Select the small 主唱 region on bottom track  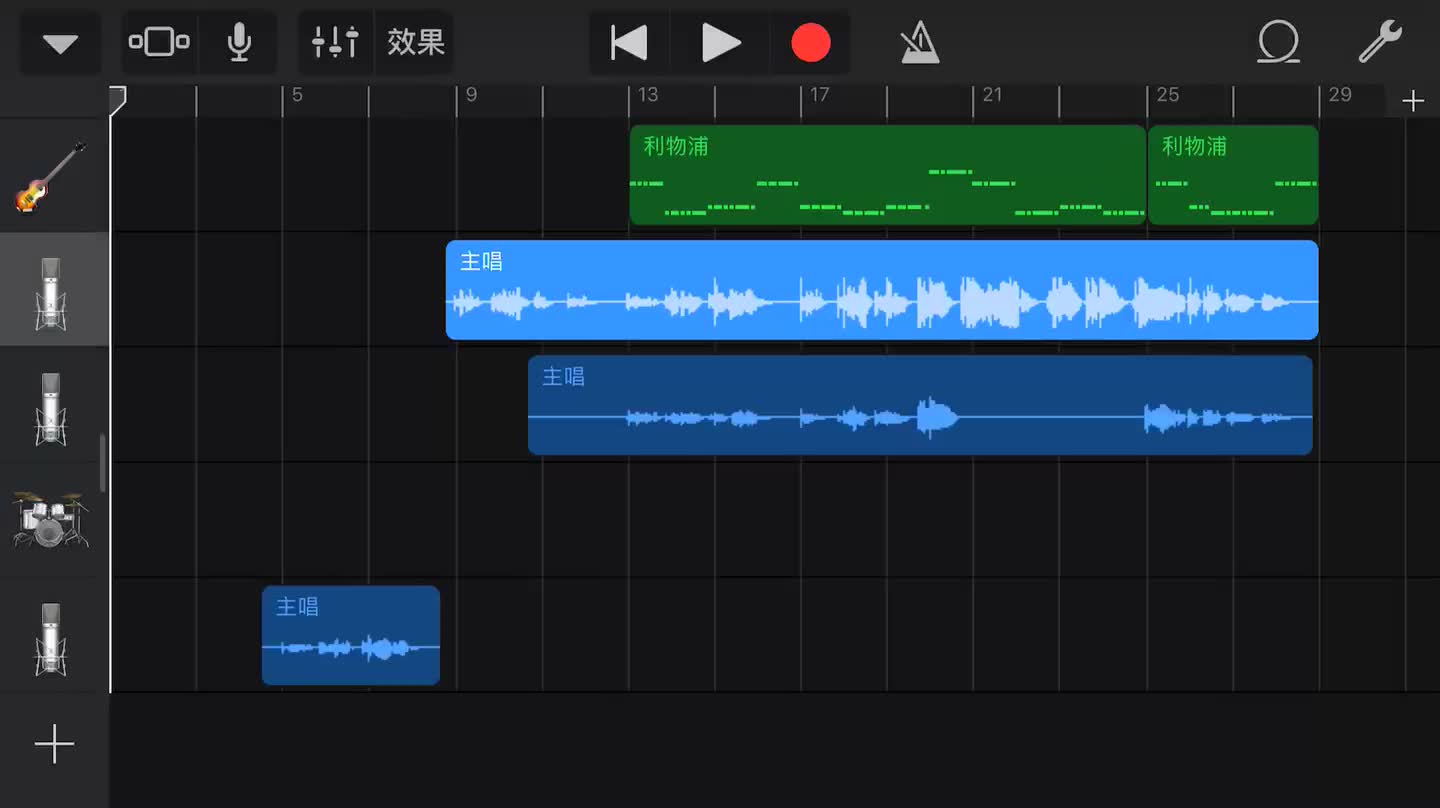tap(351, 635)
